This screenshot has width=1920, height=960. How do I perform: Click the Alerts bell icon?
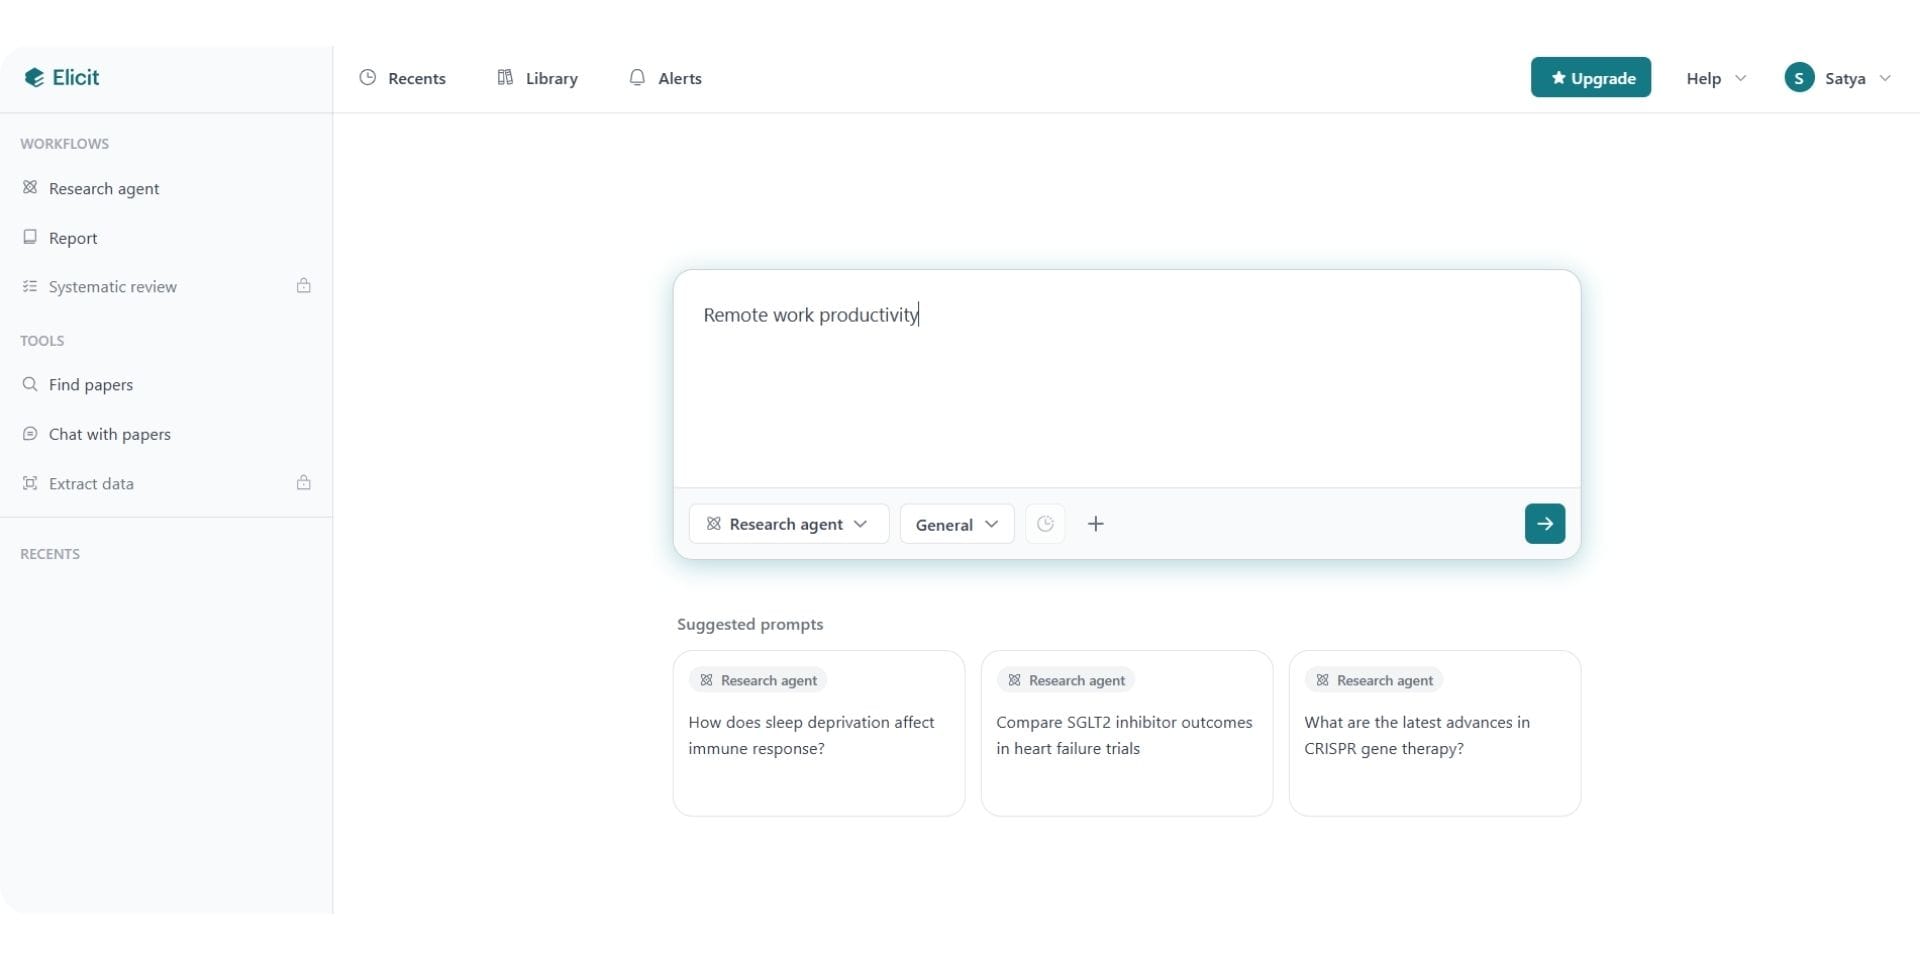coord(637,78)
